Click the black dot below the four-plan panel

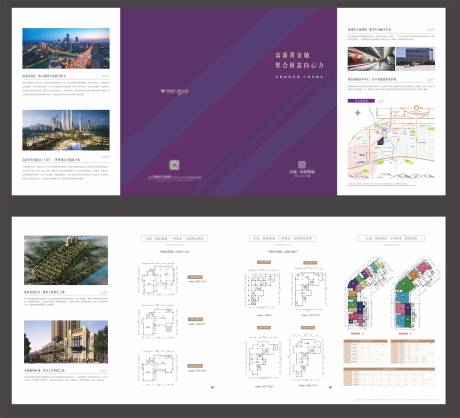(330, 387)
